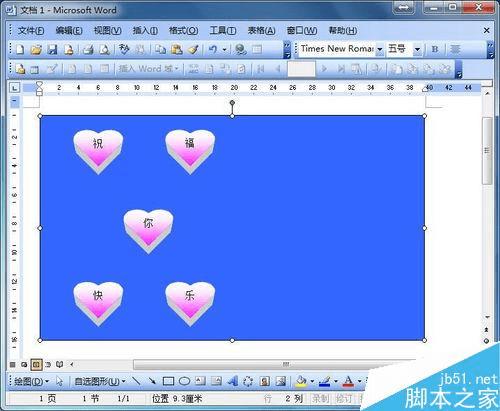The height and width of the screenshot is (411, 500).
Task: Select the heart shape labeled 你
Action: [x=148, y=231]
